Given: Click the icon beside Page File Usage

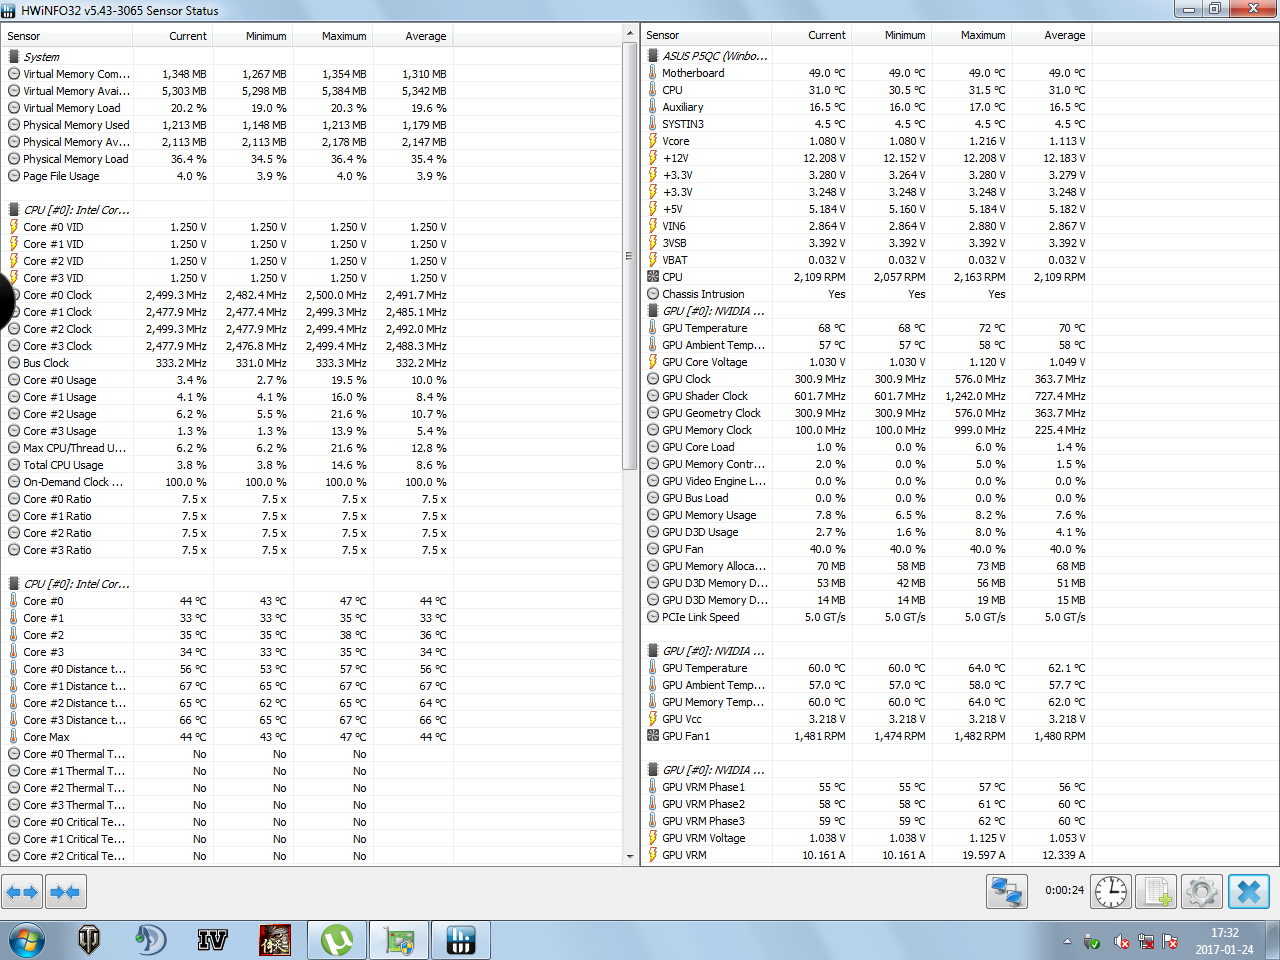Looking at the screenshot, I should pos(14,176).
